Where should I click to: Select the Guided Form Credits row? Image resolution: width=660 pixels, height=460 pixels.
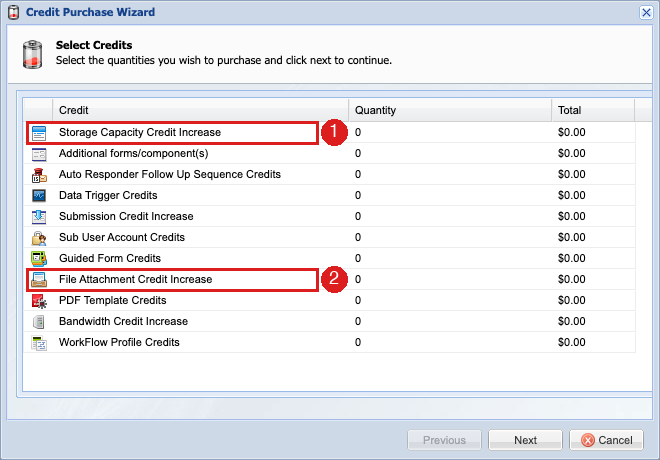point(329,258)
